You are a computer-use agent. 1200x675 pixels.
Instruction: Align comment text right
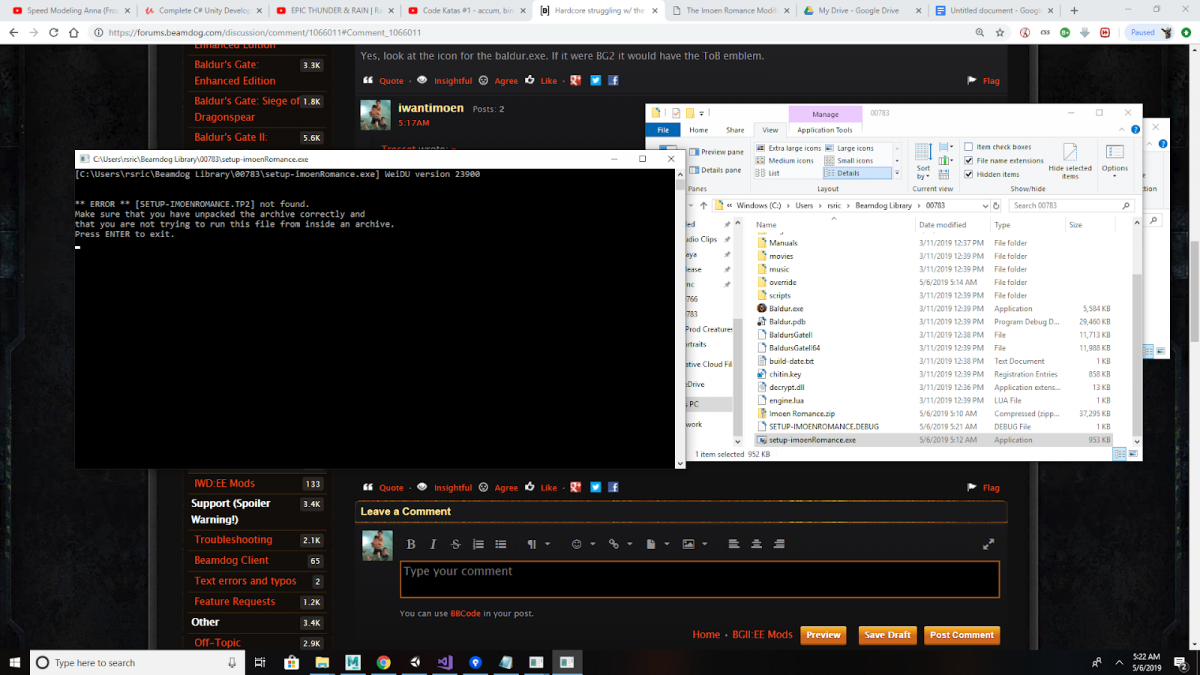(x=779, y=544)
